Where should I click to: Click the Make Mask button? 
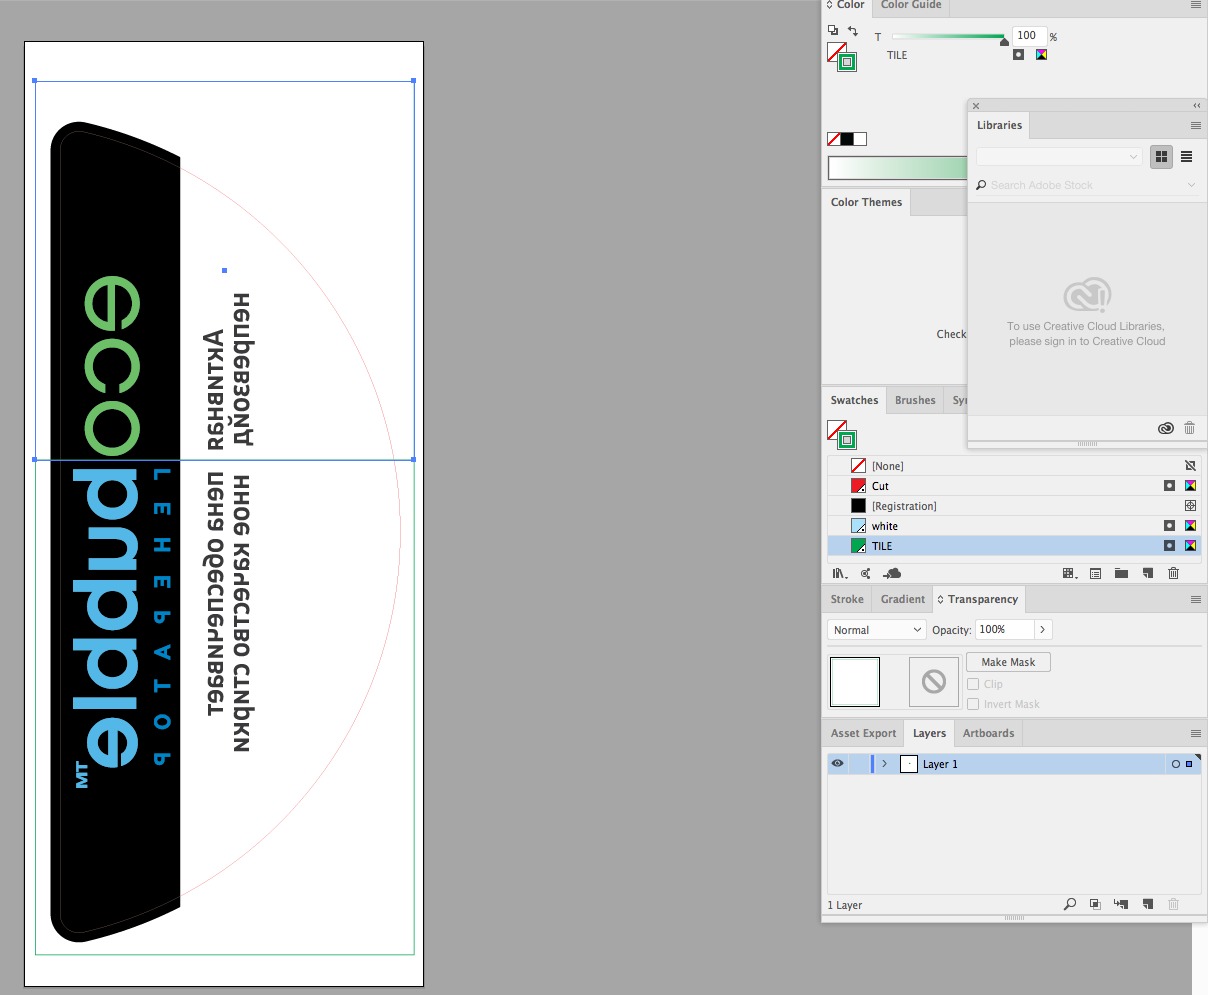click(1008, 662)
